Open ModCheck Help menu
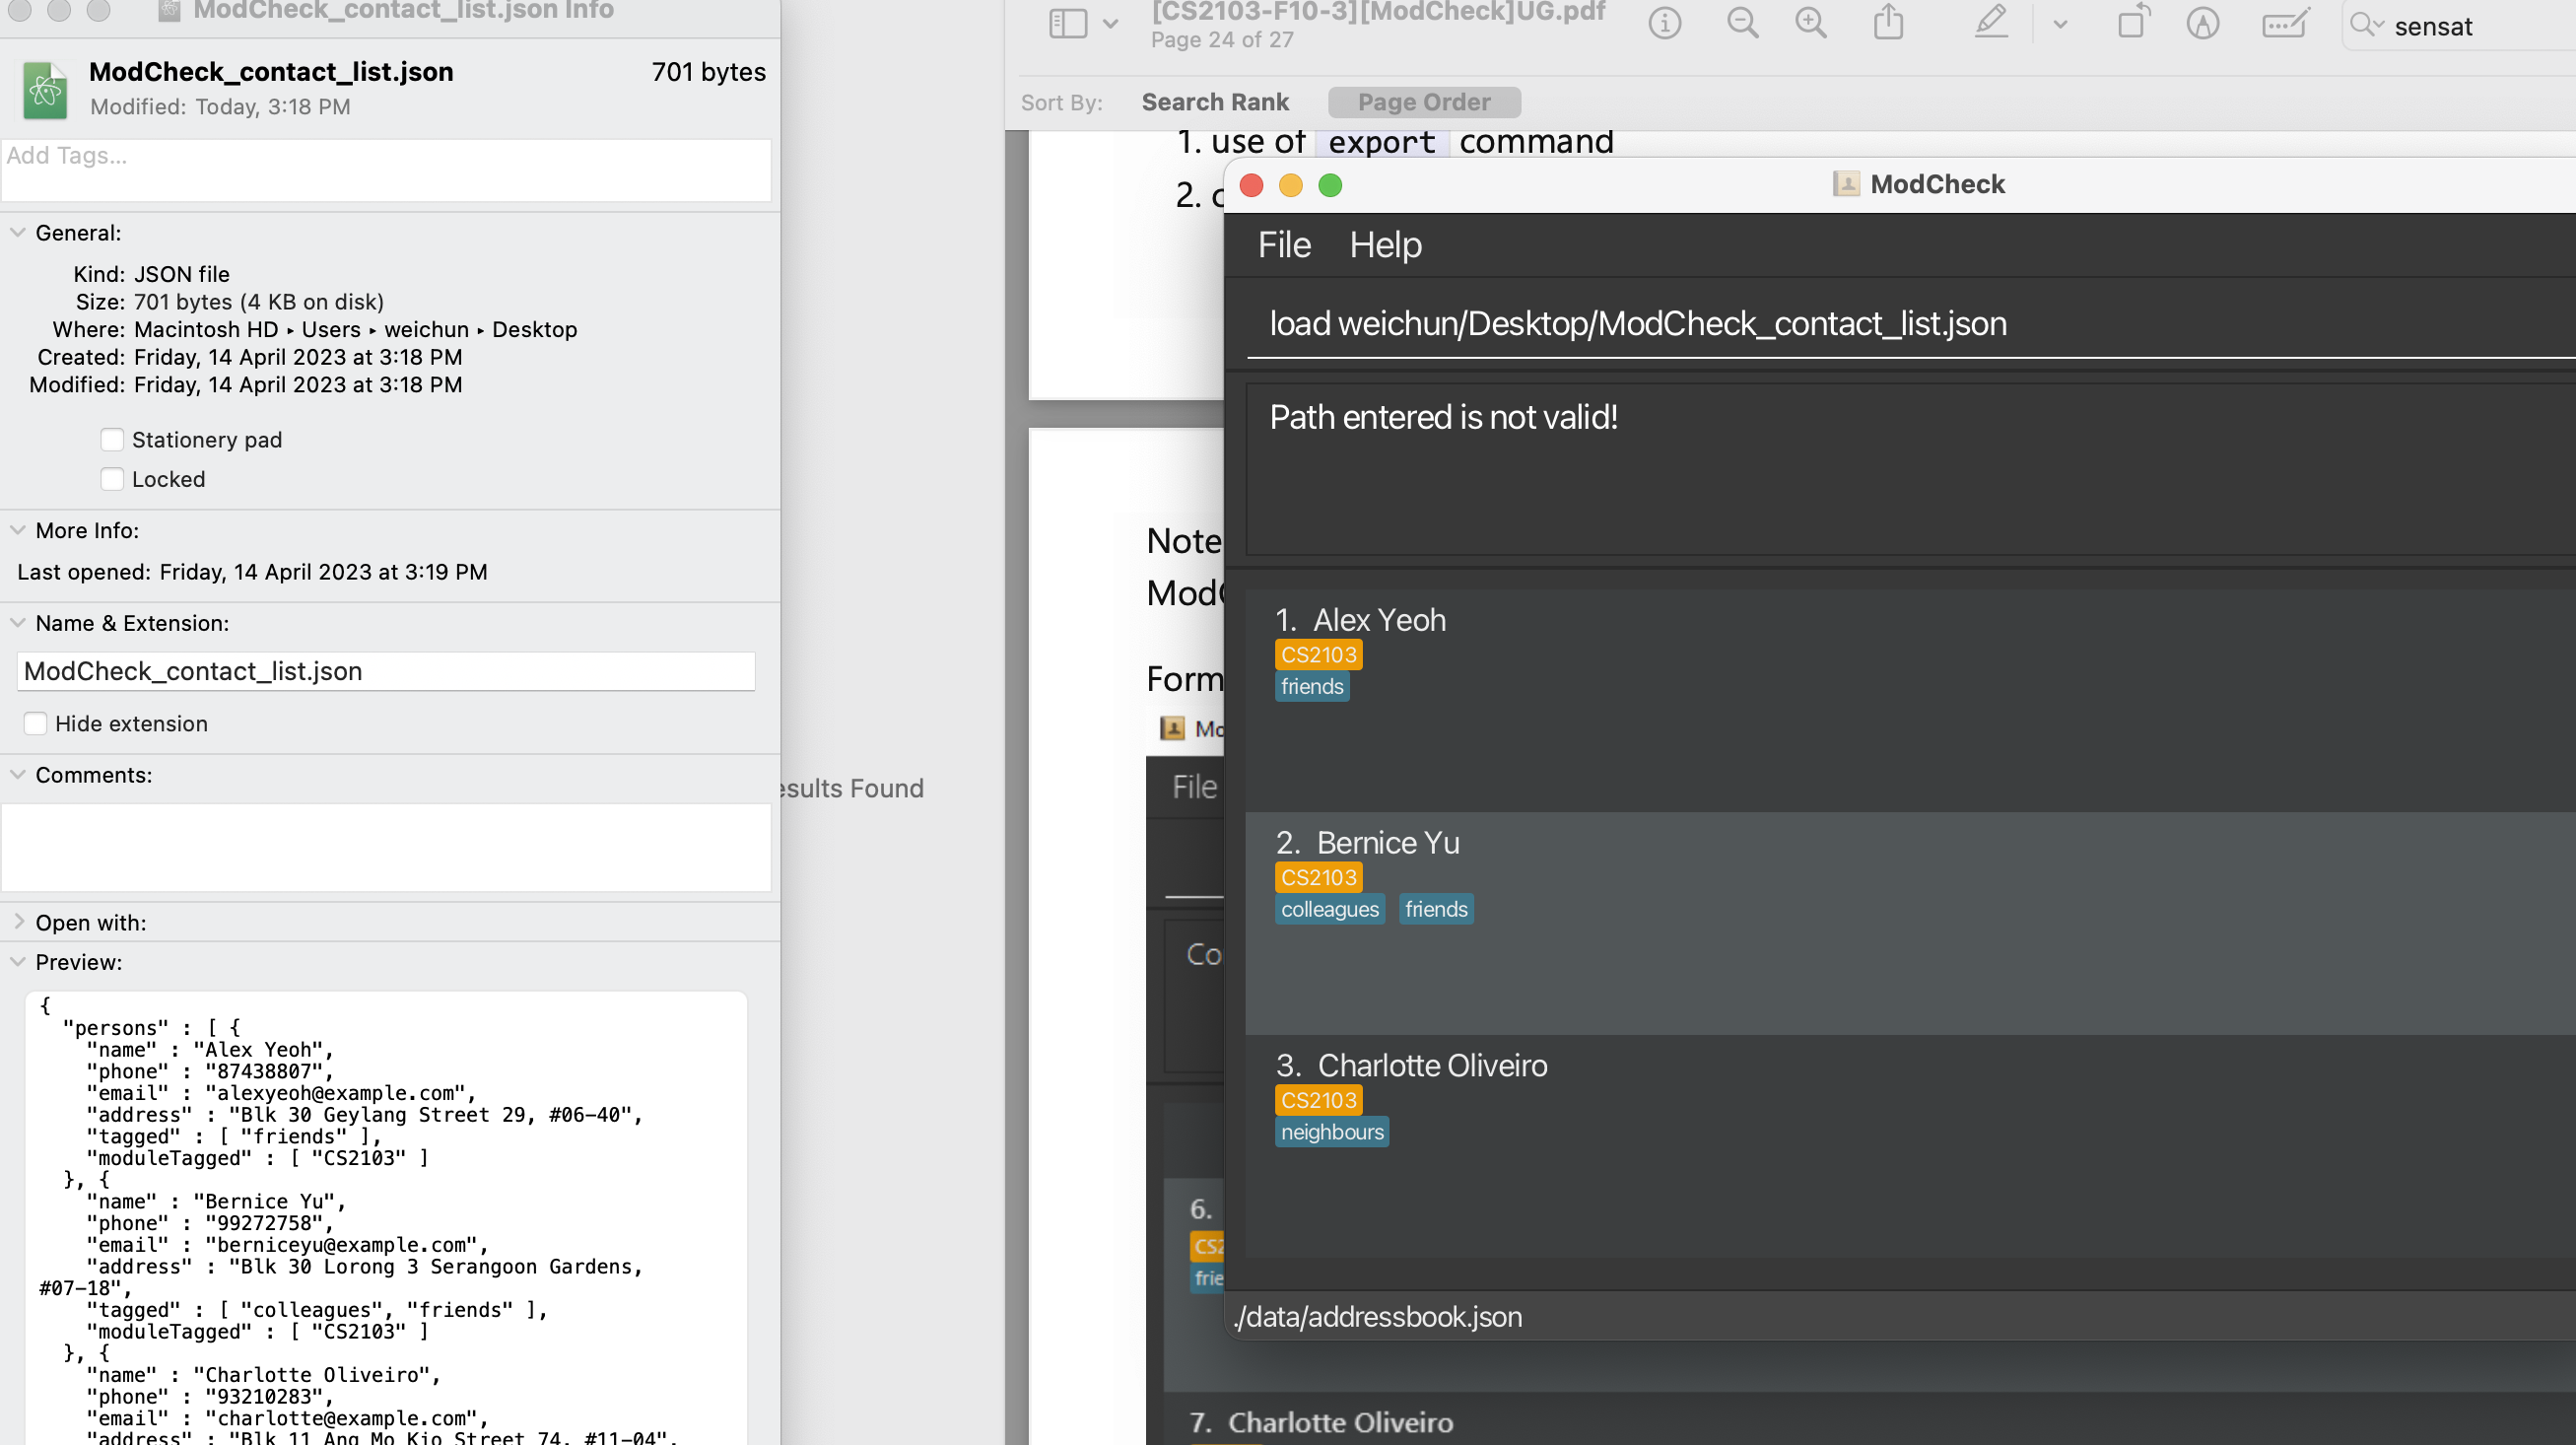This screenshot has height=1445, width=2576. (1385, 245)
